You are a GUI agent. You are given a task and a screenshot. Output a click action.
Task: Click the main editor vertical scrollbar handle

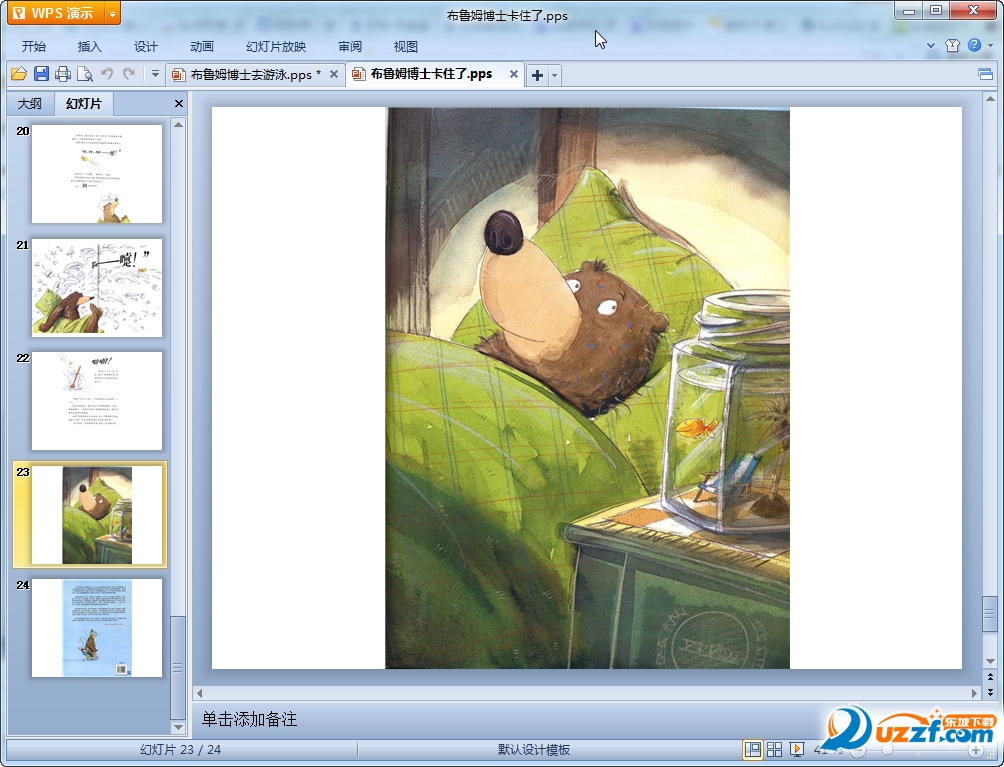coord(990,613)
